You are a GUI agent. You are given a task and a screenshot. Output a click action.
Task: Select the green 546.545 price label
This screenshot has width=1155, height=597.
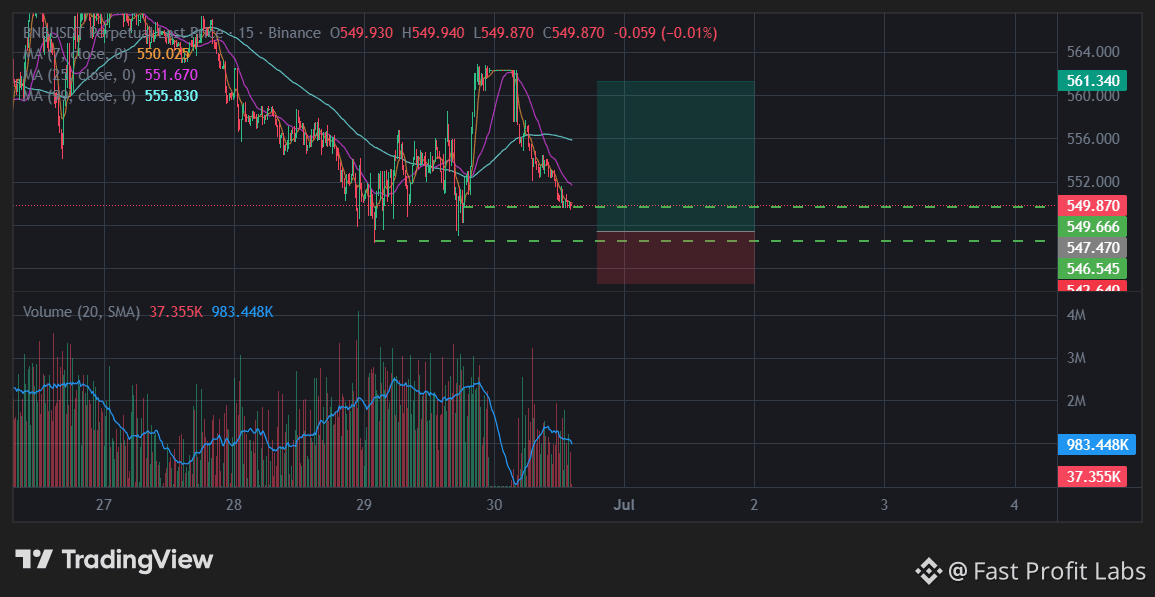point(1092,268)
